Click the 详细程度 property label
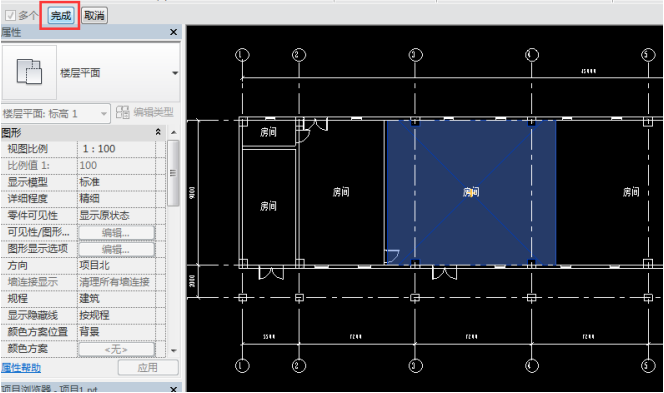The height and width of the screenshot is (393, 664). (28, 199)
